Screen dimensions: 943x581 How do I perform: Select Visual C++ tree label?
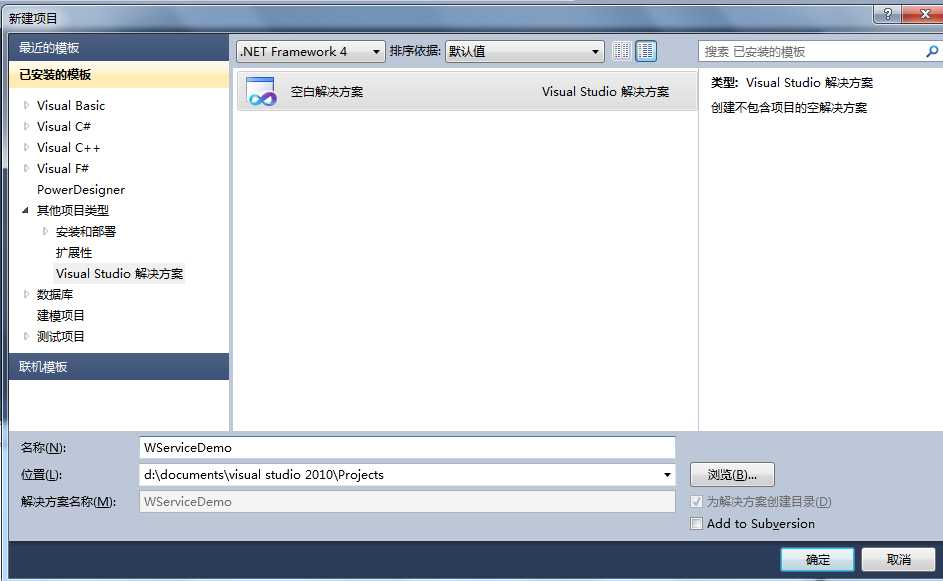[69, 147]
